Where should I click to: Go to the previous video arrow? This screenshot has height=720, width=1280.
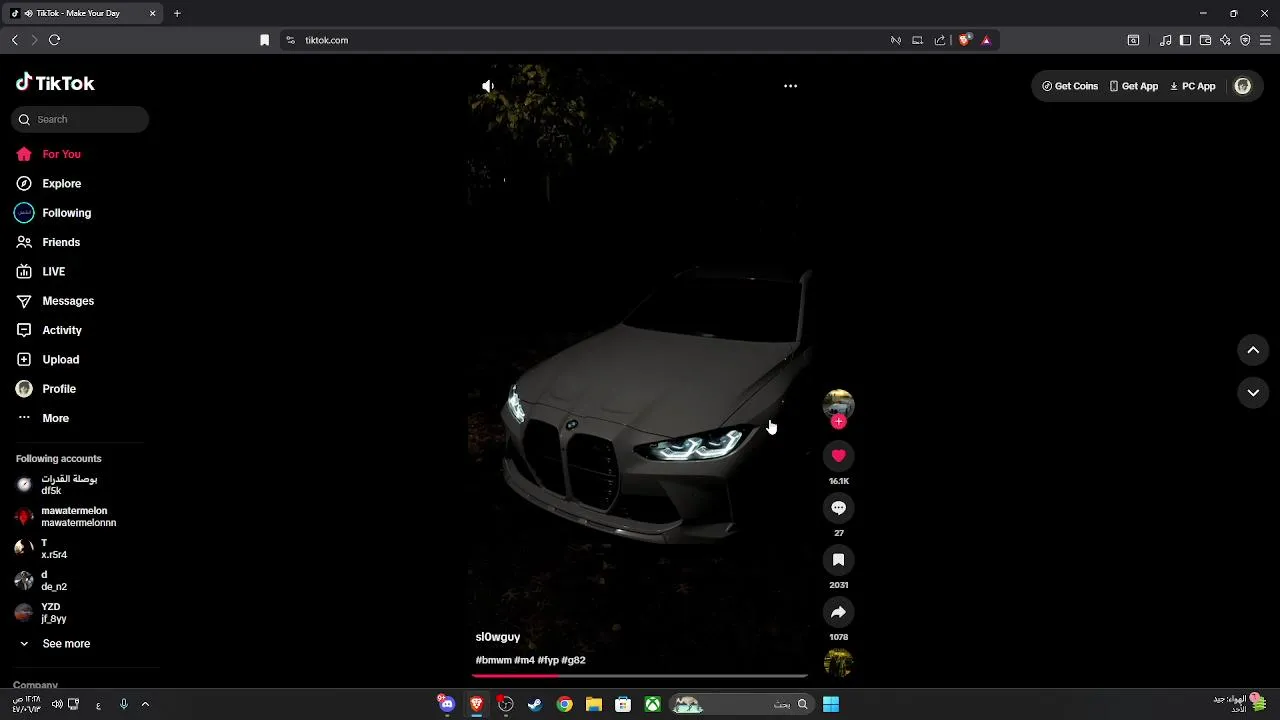tap(1253, 350)
